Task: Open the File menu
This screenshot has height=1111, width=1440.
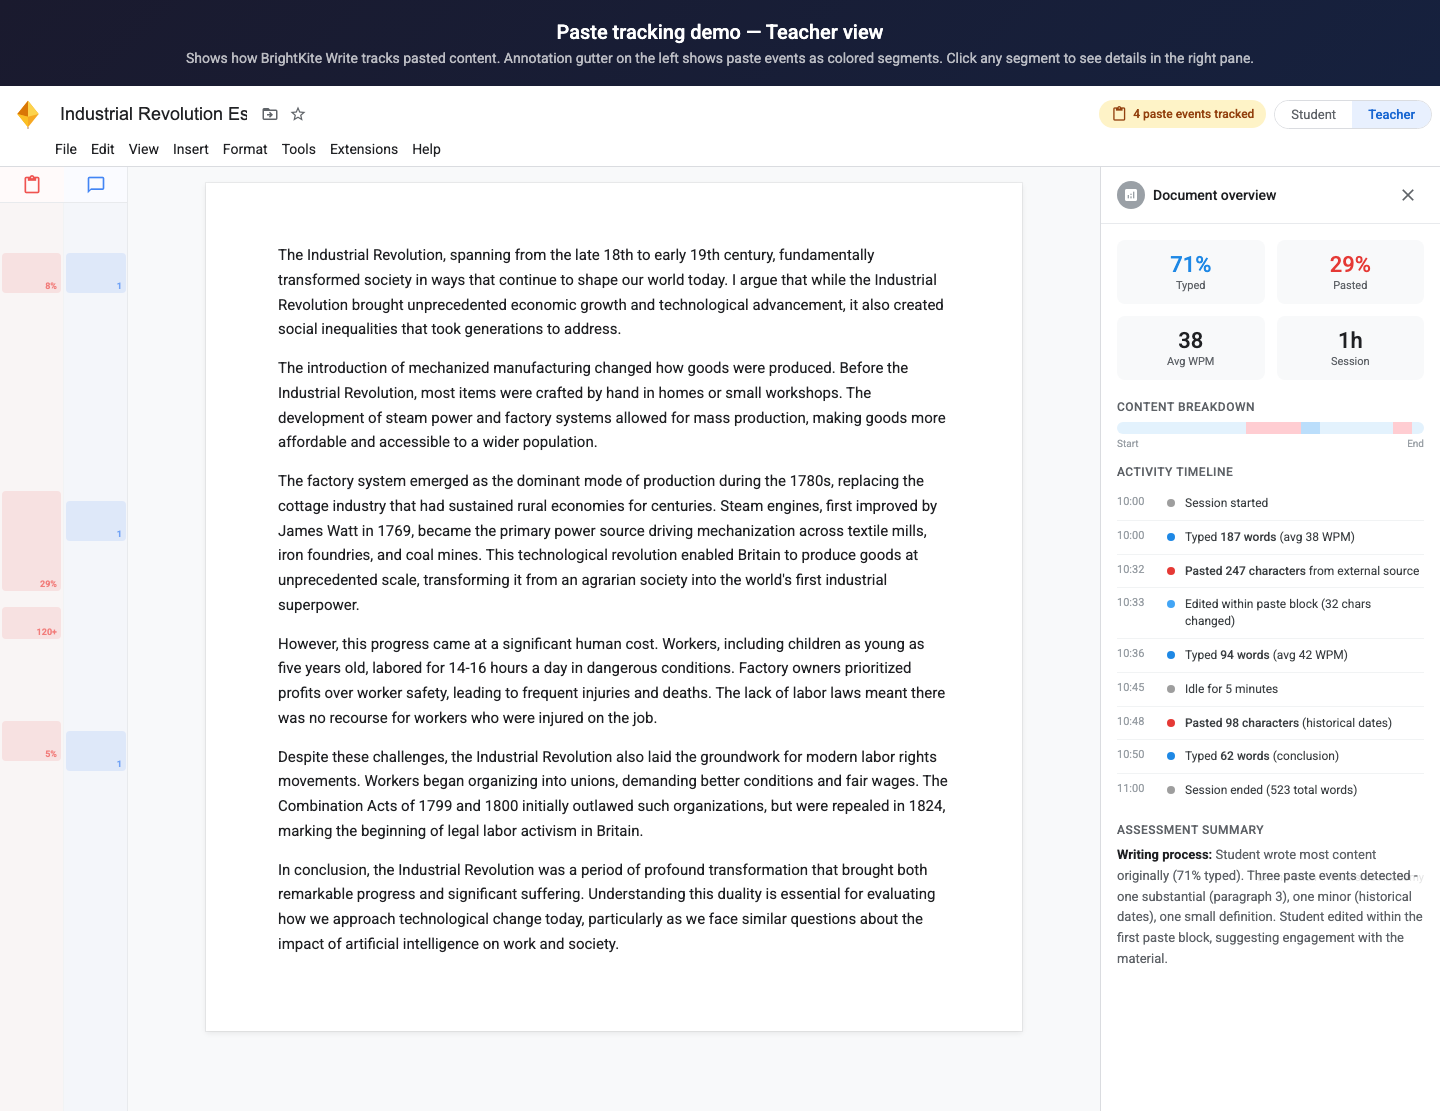Action: pos(65,149)
